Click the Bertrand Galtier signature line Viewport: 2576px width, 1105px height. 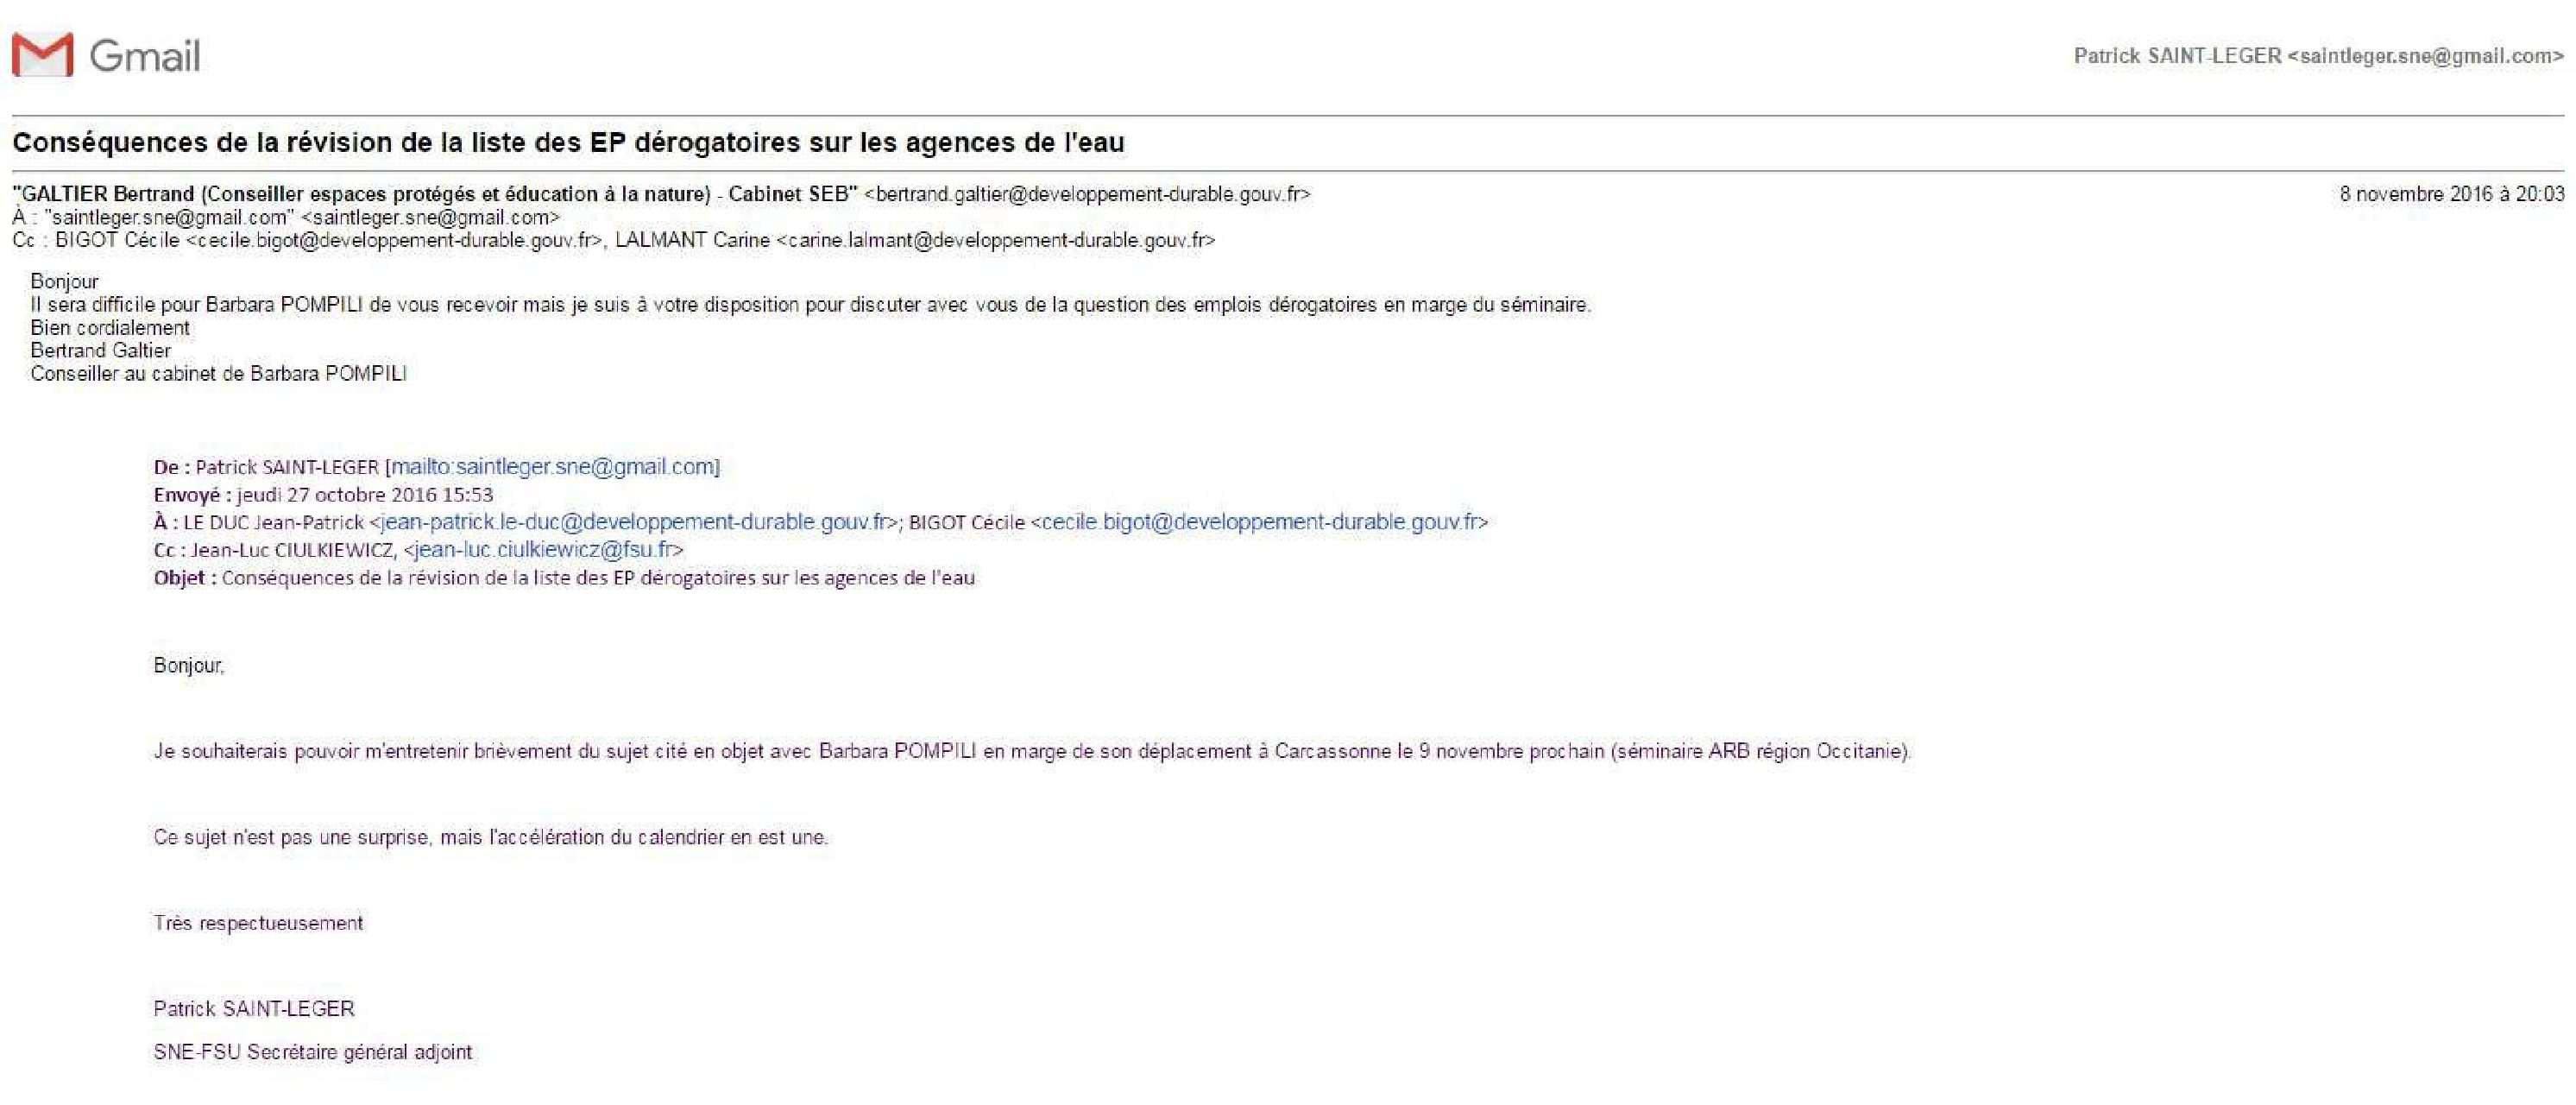[x=100, y=351]
